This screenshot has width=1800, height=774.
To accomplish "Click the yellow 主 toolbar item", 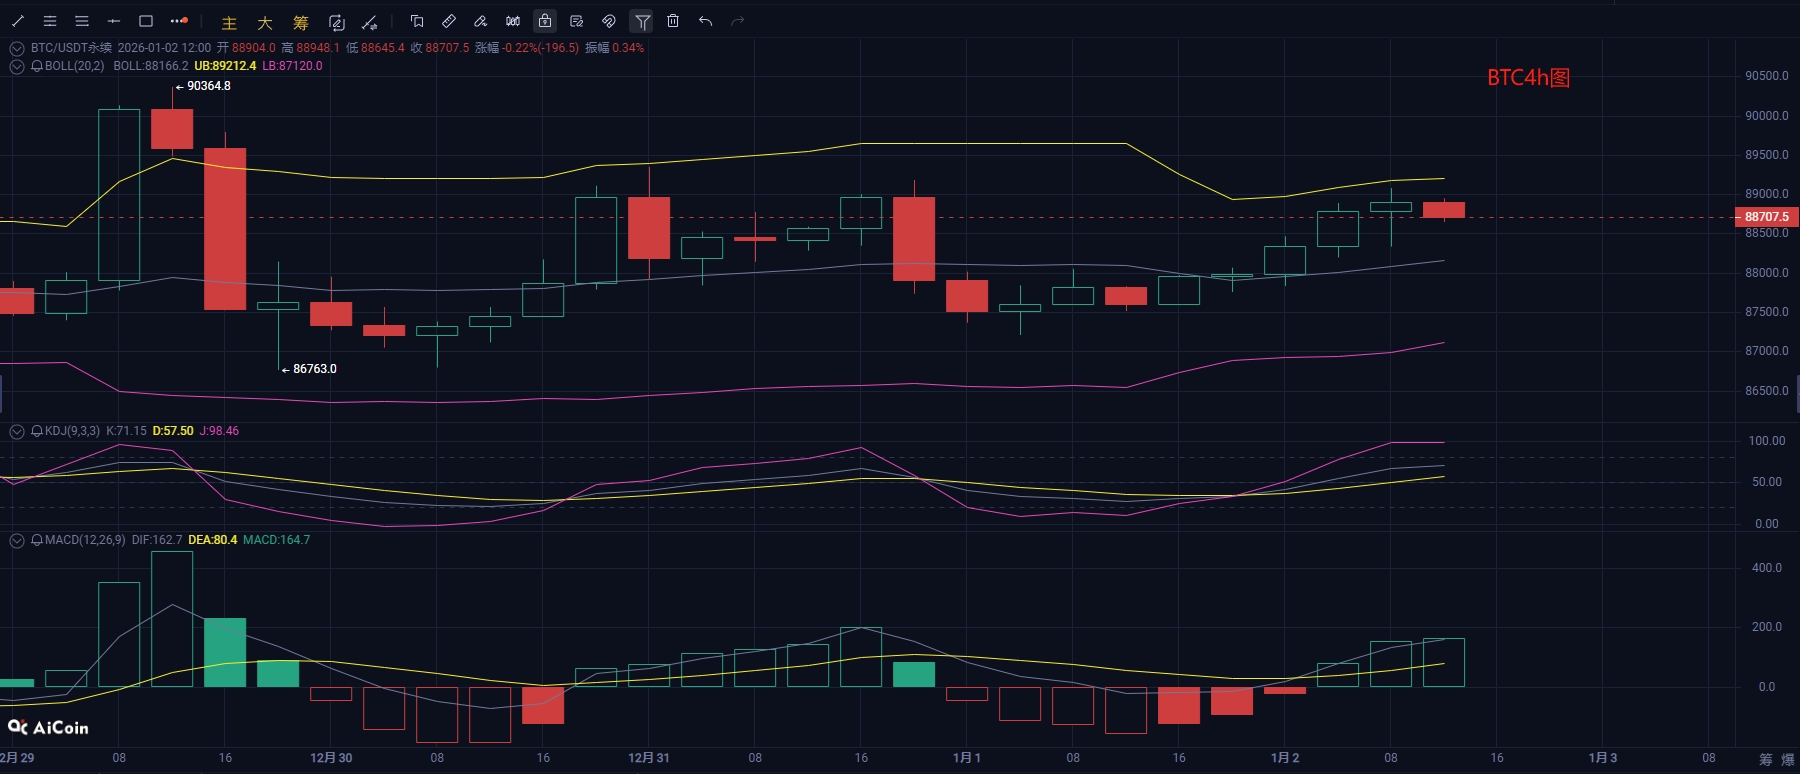I will [x=229, y=22].
